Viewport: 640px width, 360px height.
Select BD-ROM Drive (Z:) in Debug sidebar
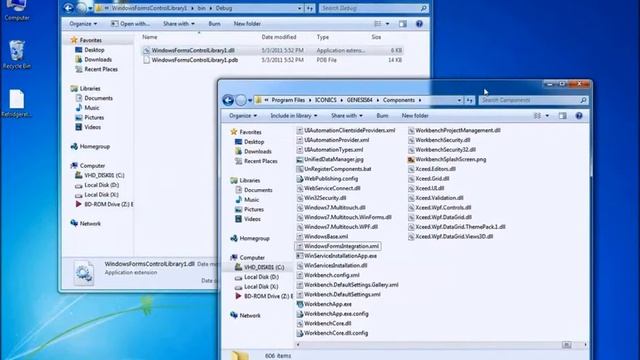[x=104, y=204]
